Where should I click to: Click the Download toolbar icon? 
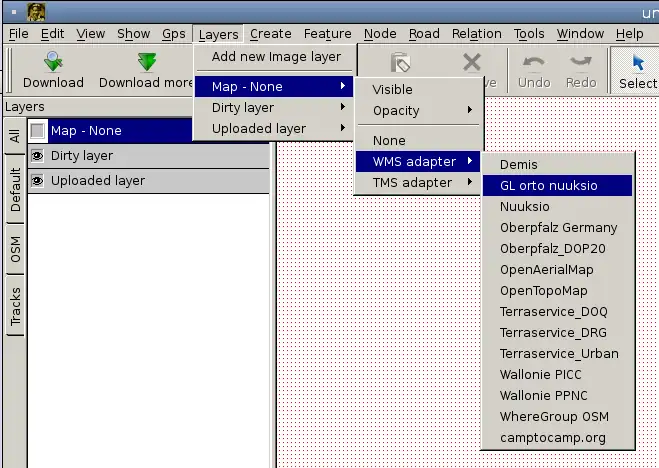pyautogui.click(x=53, y=63)
